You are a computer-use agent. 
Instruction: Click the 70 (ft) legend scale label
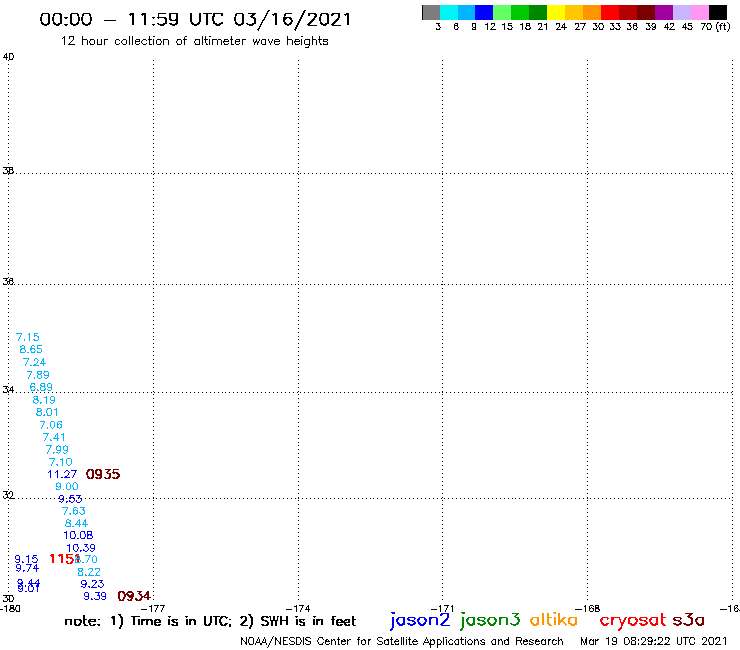pos(715,27)
